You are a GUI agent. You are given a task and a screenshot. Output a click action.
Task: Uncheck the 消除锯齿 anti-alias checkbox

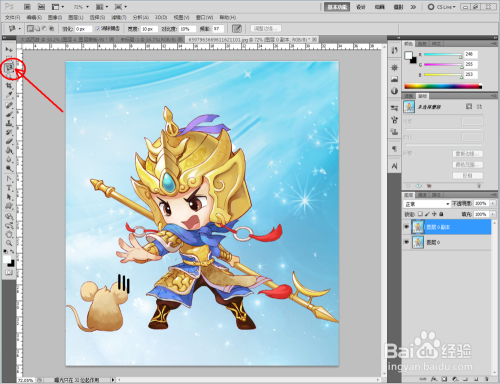(x=98, y=29)
